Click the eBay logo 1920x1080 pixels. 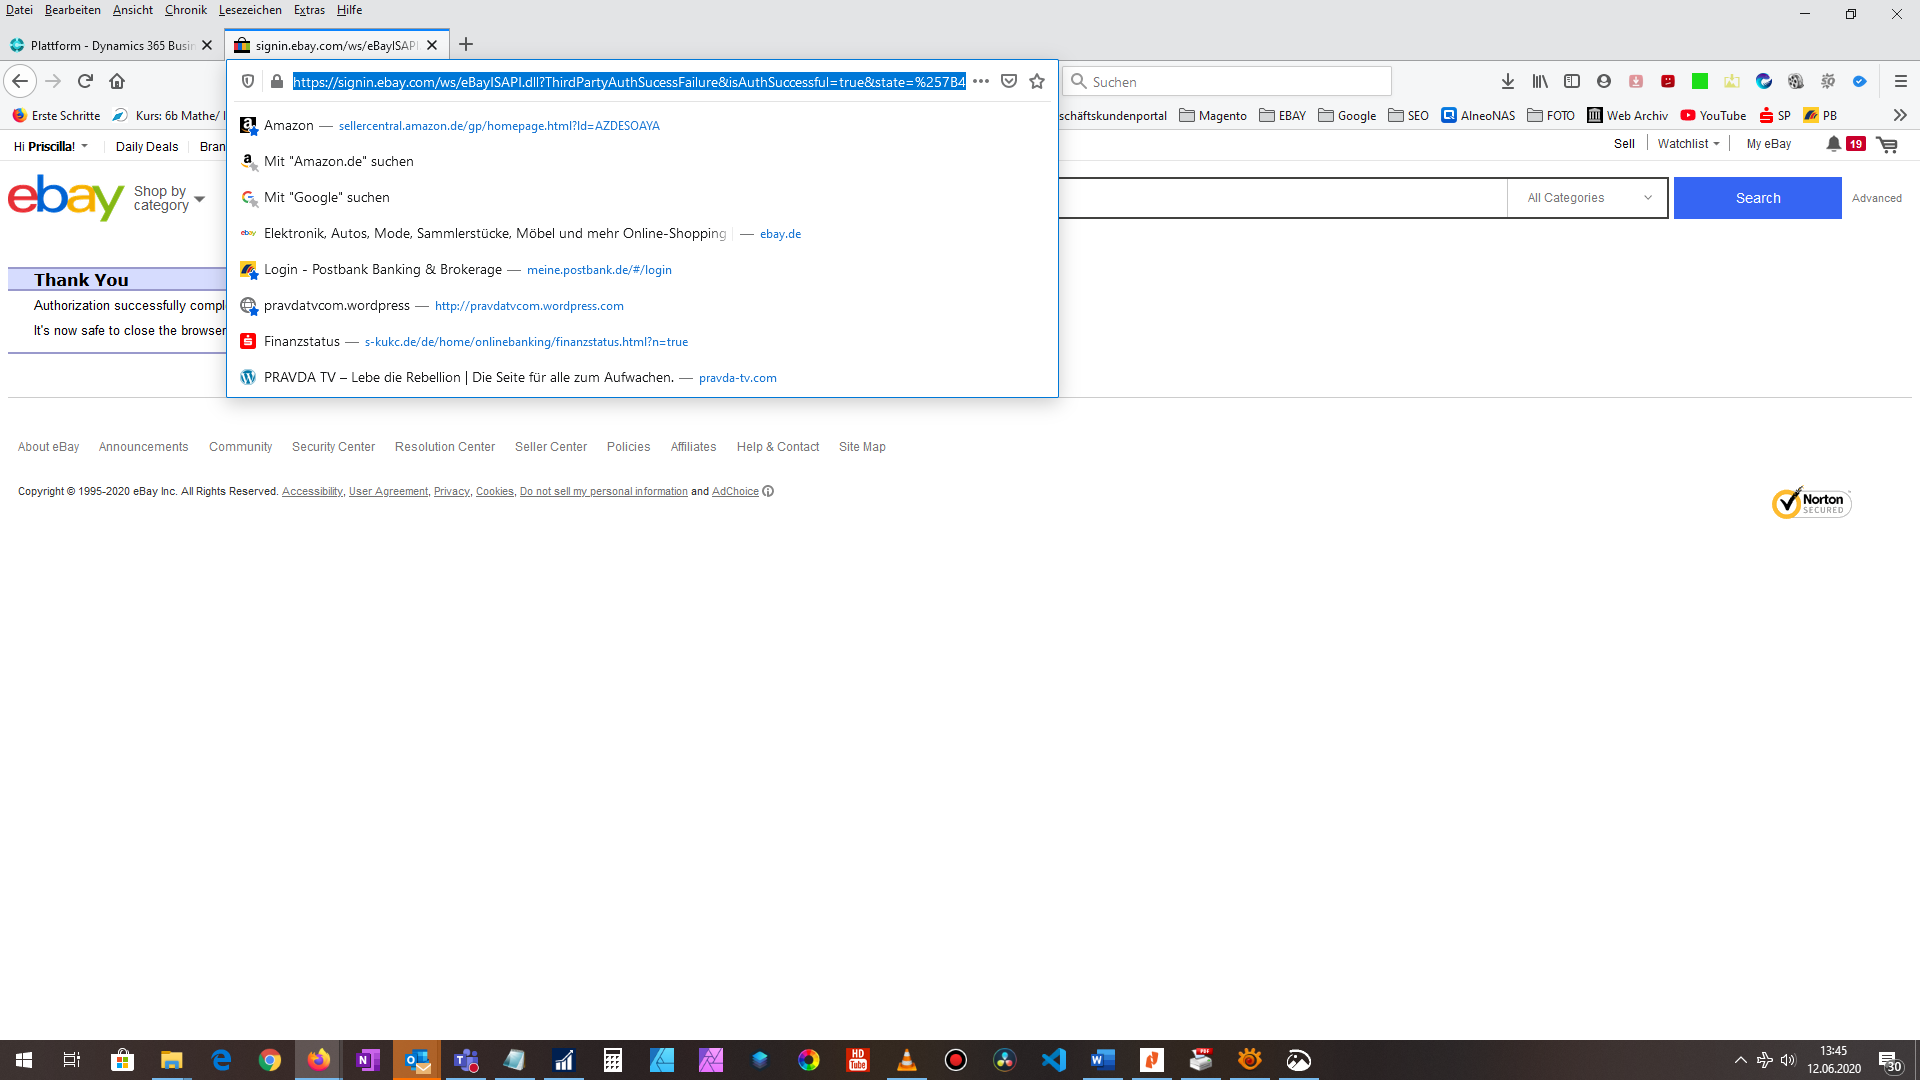point(66,198)
